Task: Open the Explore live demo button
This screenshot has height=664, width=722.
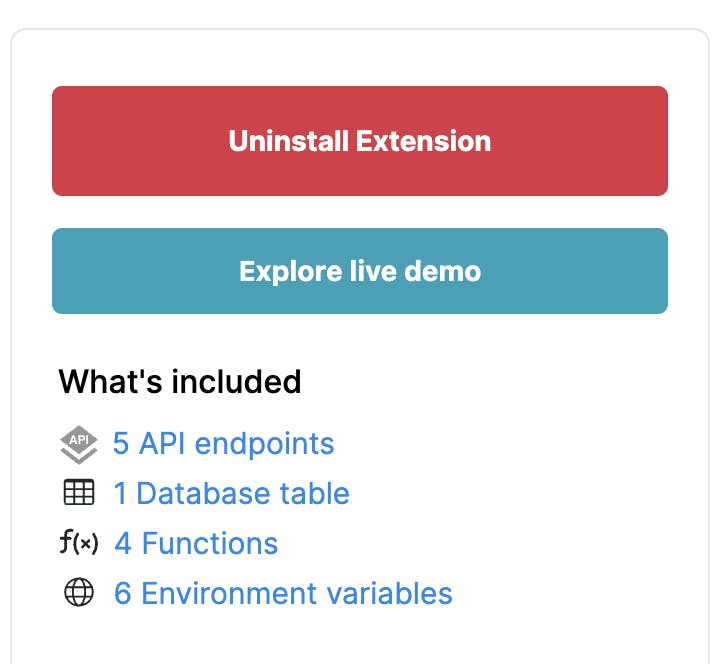Action: tap(360, 271)
